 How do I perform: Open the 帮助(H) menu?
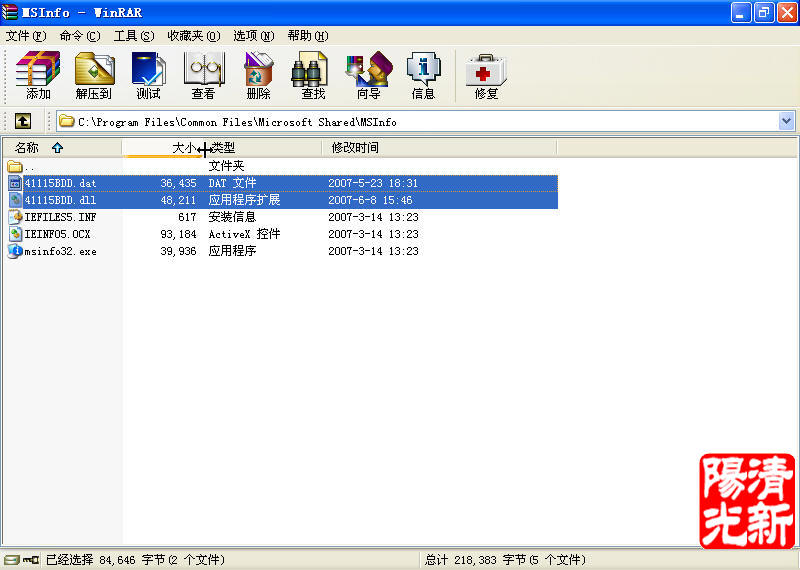pos(308,36)
